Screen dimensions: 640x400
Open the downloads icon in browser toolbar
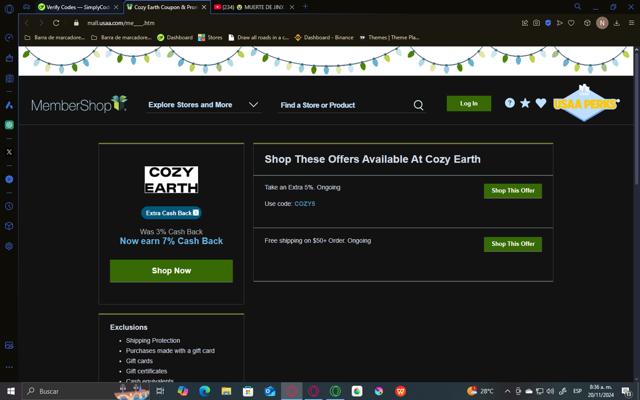(x=617, y=23)
